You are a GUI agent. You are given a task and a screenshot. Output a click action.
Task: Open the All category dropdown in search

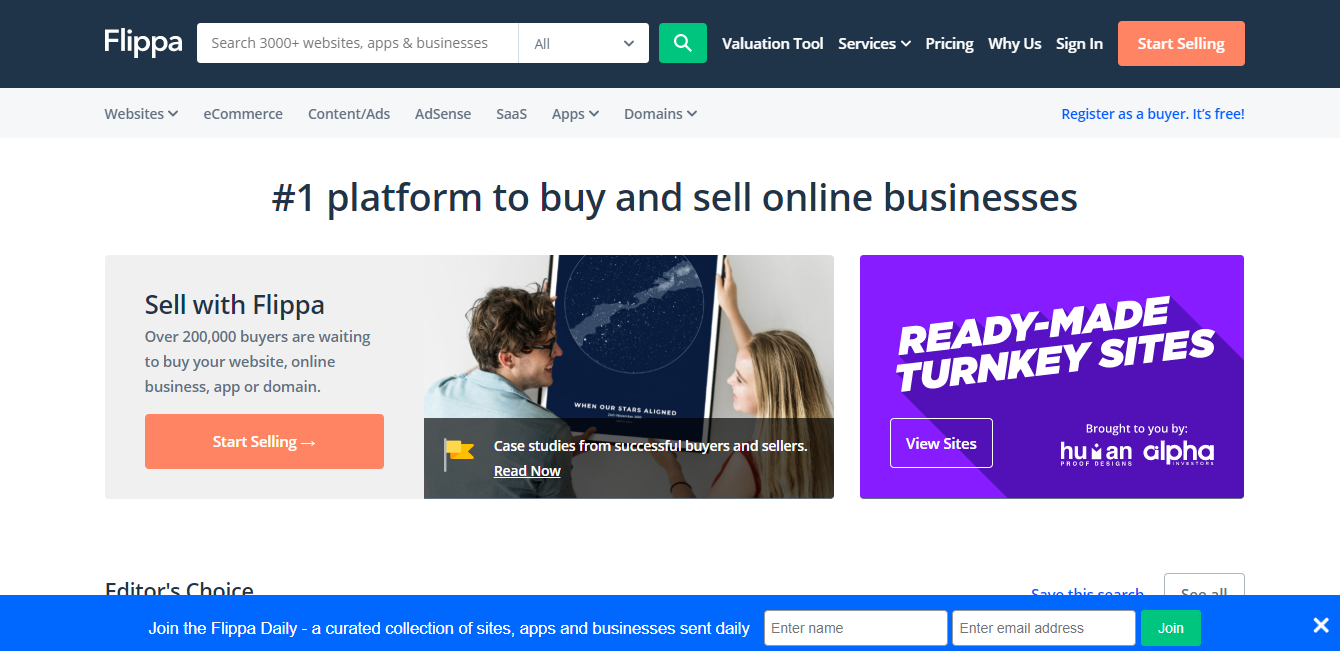(x=584, y=43)
